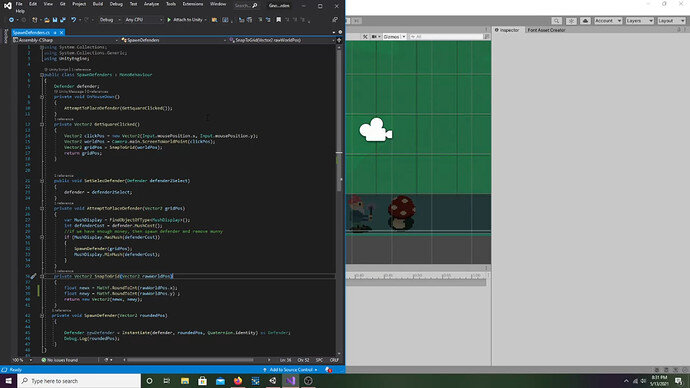Collapse the AttemptToPlaceDefender method region

click(42, 209)
